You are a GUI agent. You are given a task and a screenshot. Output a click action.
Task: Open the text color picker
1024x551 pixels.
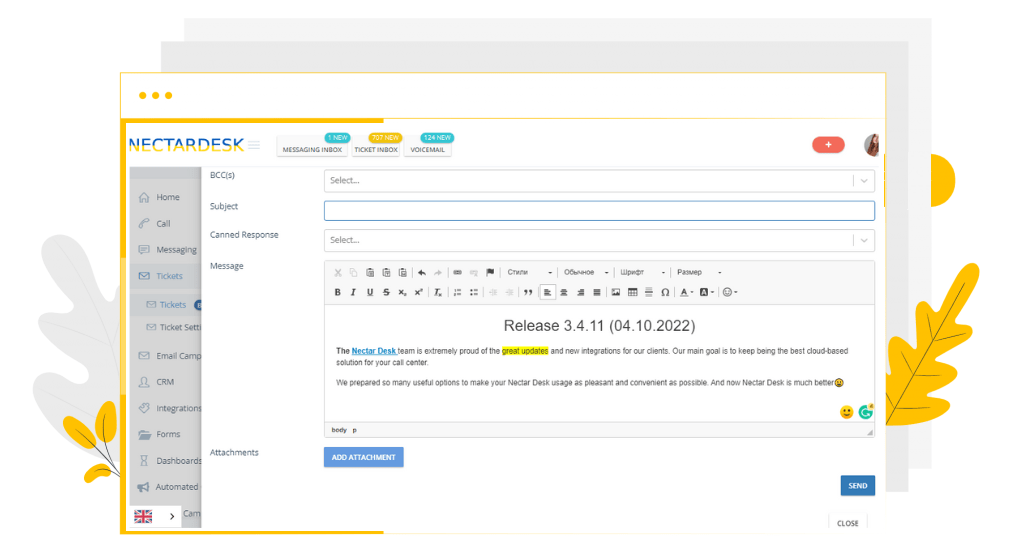click(686, 292)
